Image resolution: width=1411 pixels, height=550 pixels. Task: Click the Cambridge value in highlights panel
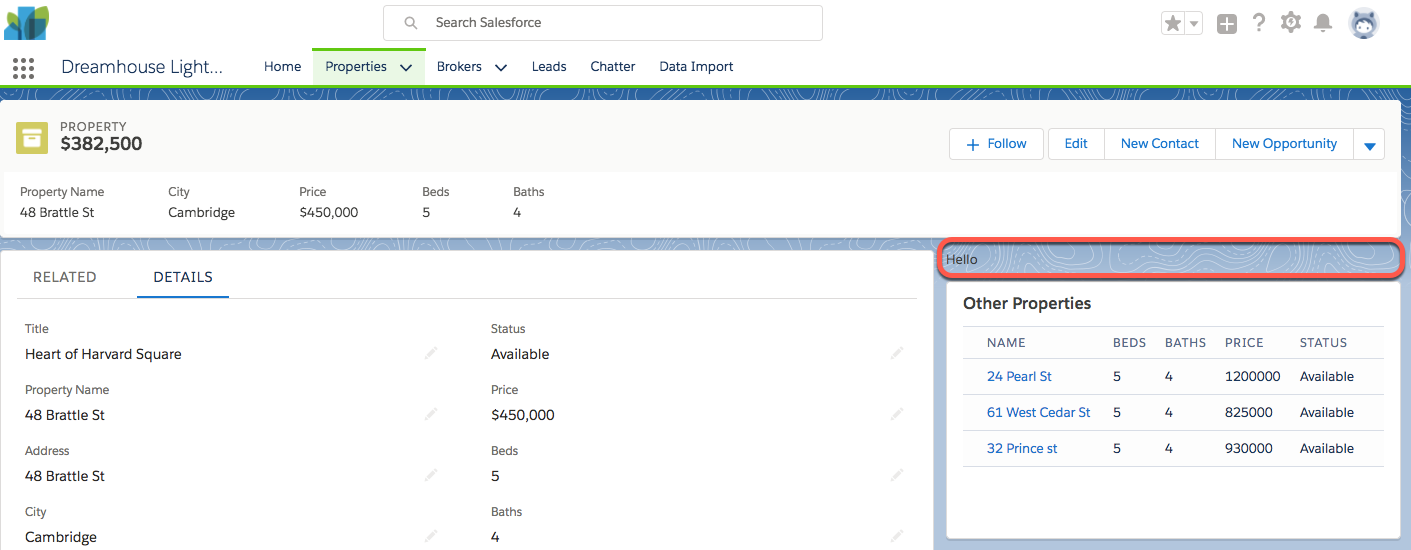tap(201, 213)
